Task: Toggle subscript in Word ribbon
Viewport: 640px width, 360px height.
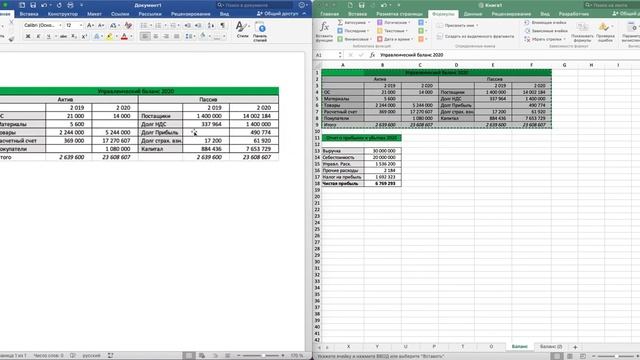Action: [74, 36]
